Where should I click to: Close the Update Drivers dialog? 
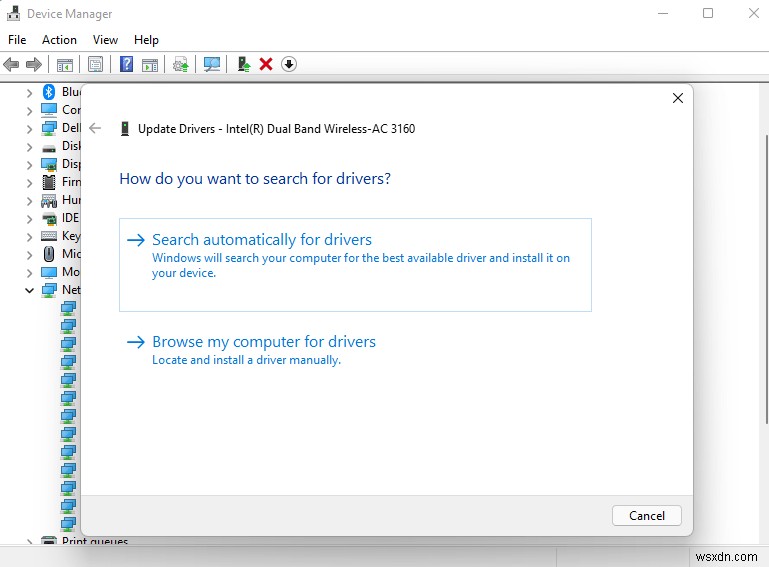coord(678,98)
